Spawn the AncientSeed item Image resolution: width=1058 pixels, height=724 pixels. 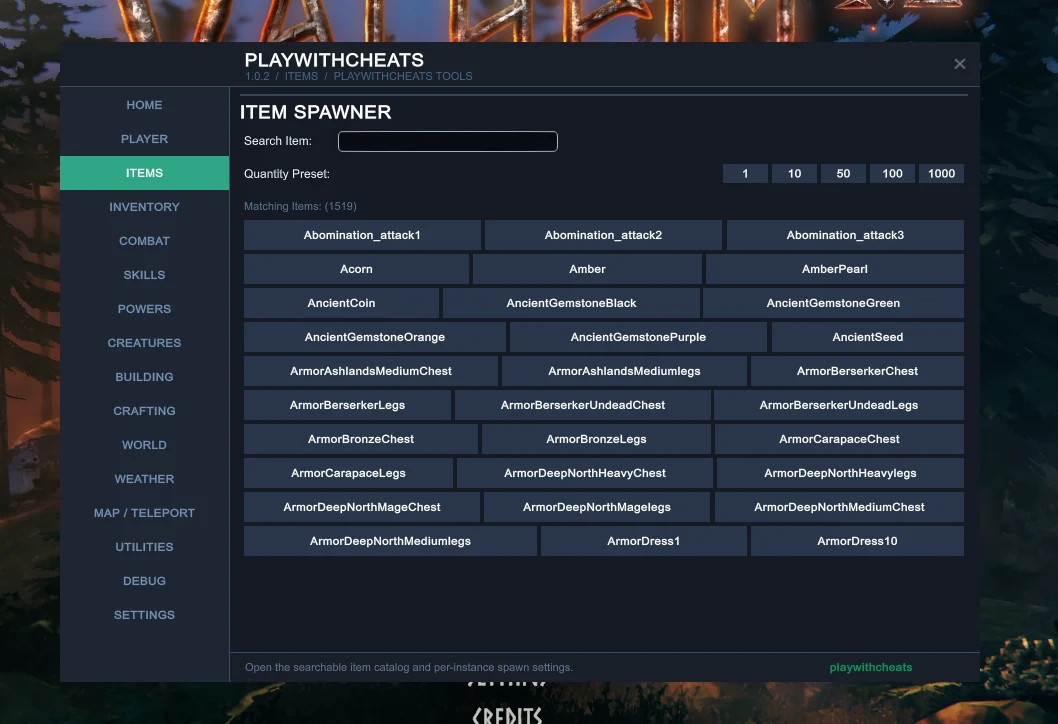pos(868,337)
